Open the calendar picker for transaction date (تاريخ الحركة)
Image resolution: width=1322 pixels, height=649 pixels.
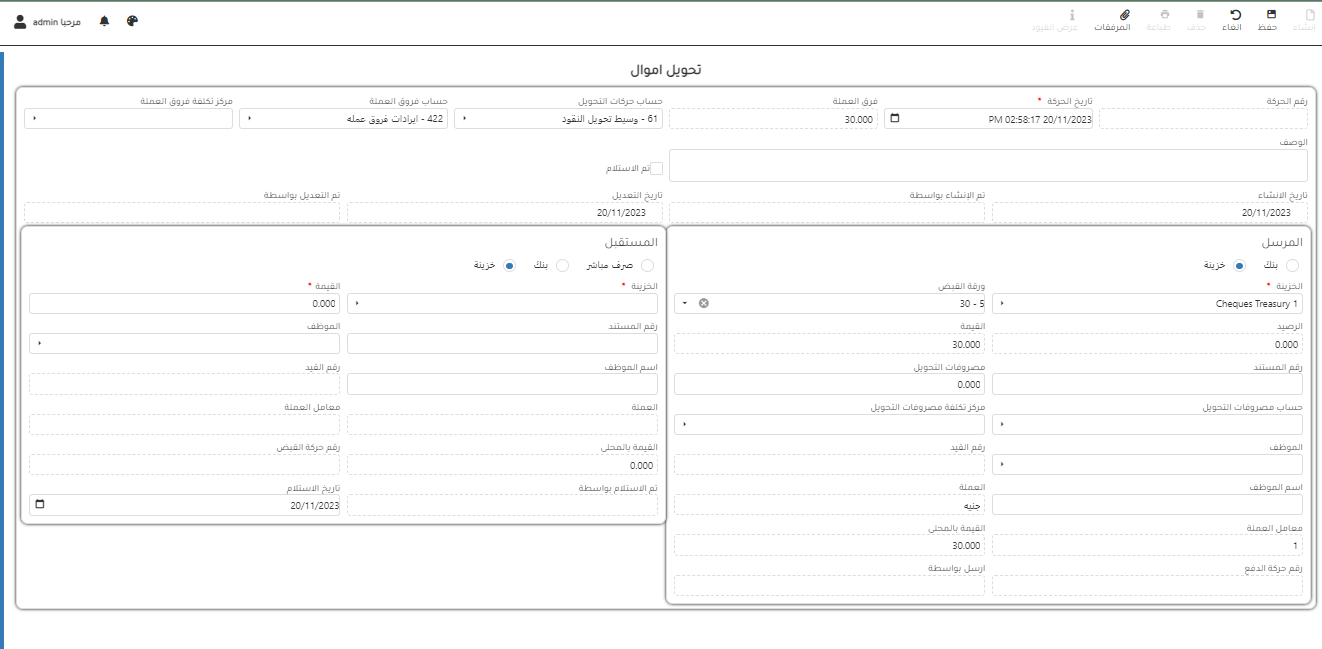point(894,119)
